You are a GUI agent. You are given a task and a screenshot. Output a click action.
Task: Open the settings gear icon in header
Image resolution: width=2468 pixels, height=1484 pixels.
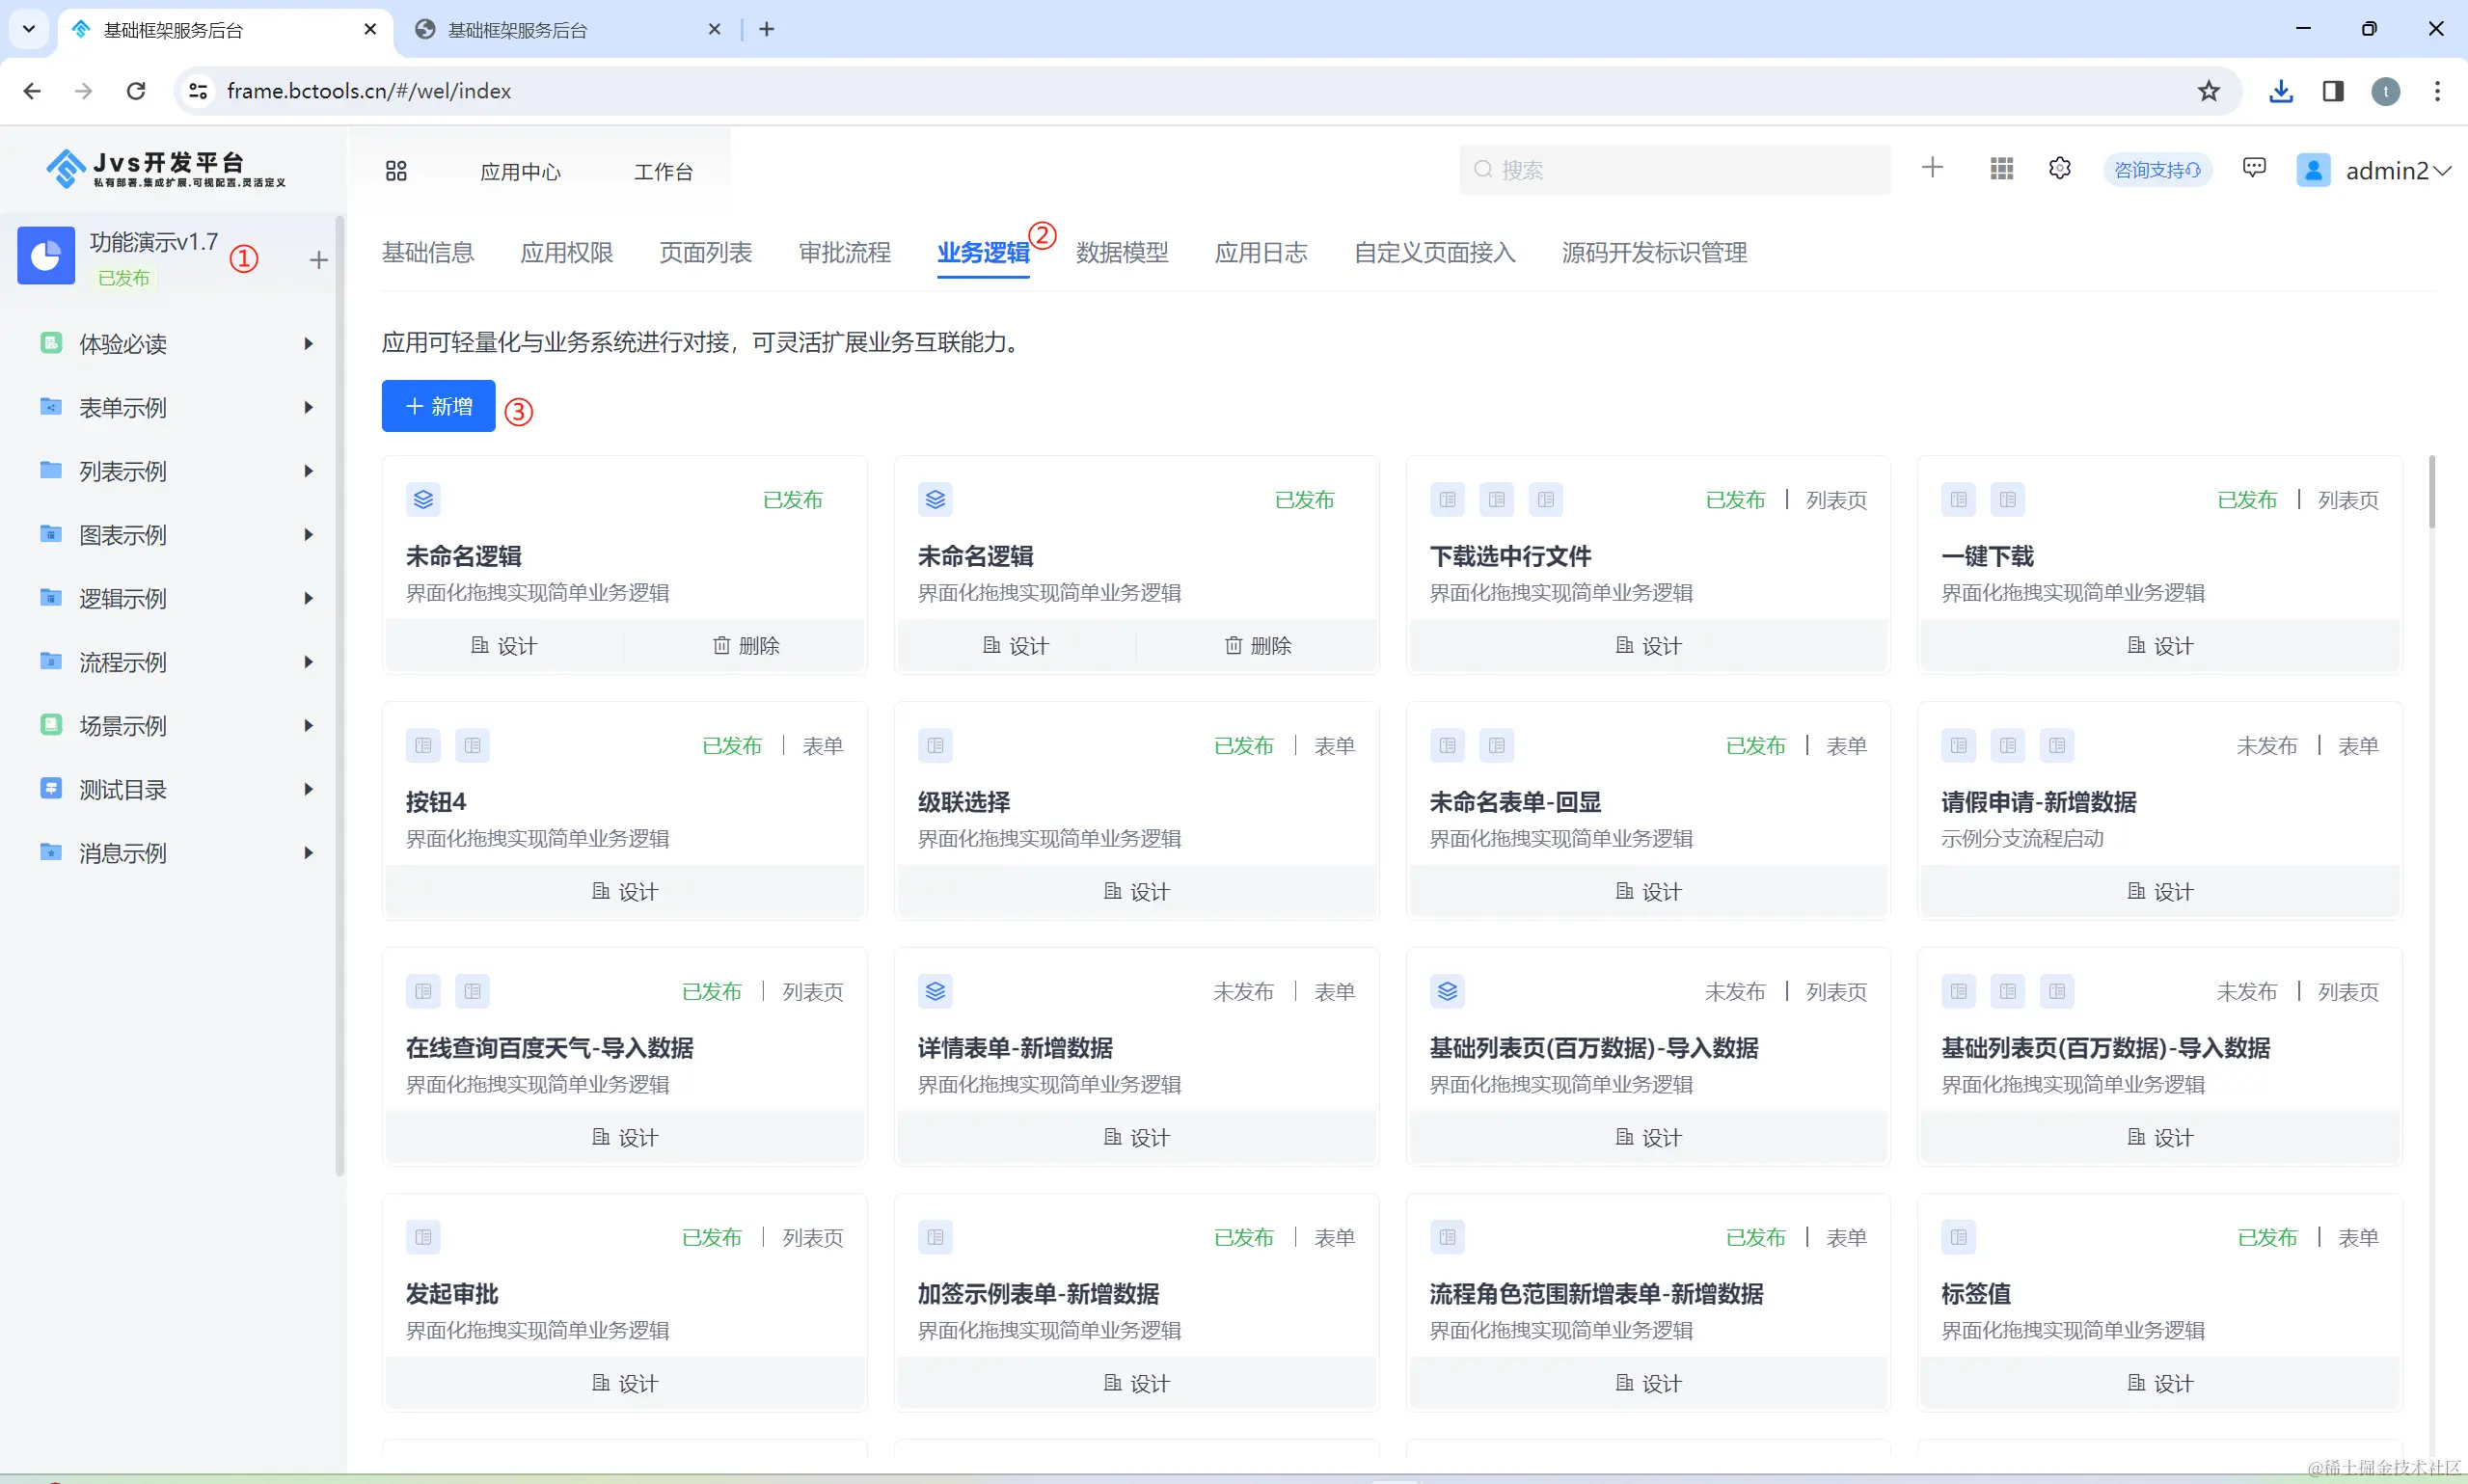tap(2059, 168)
